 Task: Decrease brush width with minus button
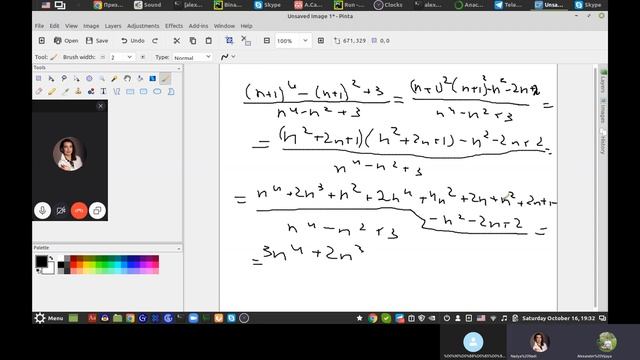tap(102, 57)
